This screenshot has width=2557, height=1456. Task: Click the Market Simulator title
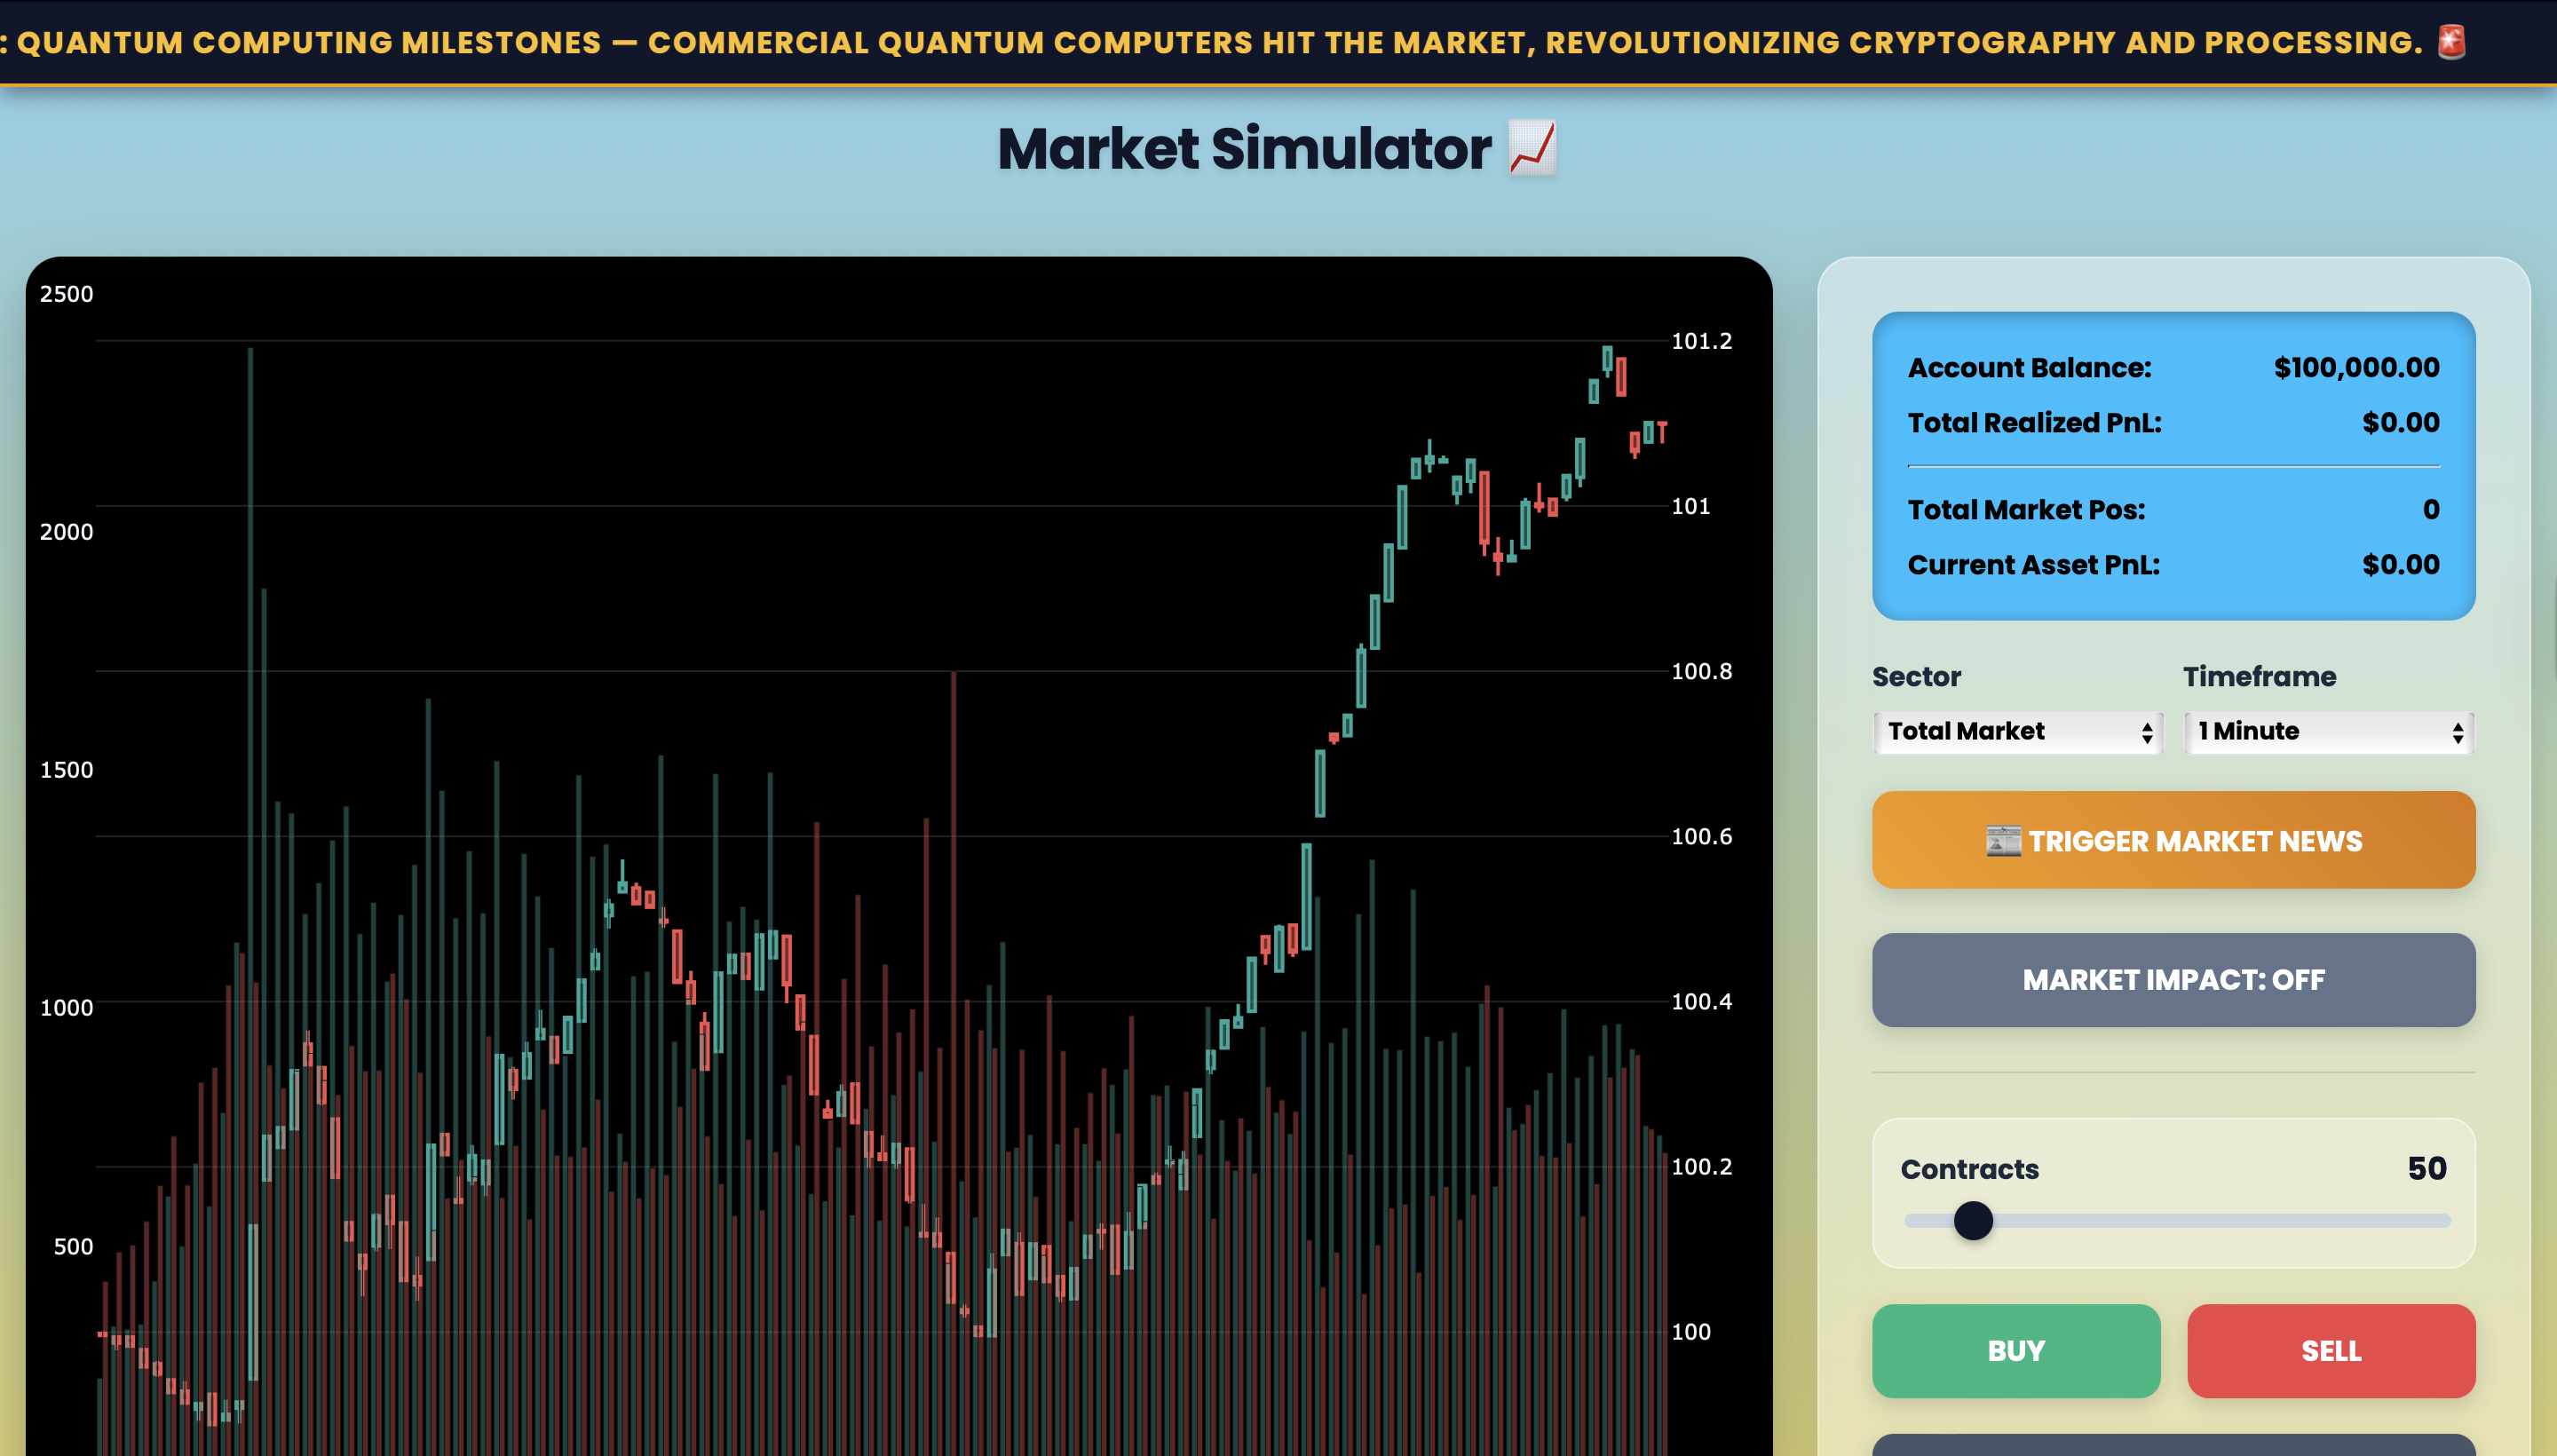click(1244, 149)
